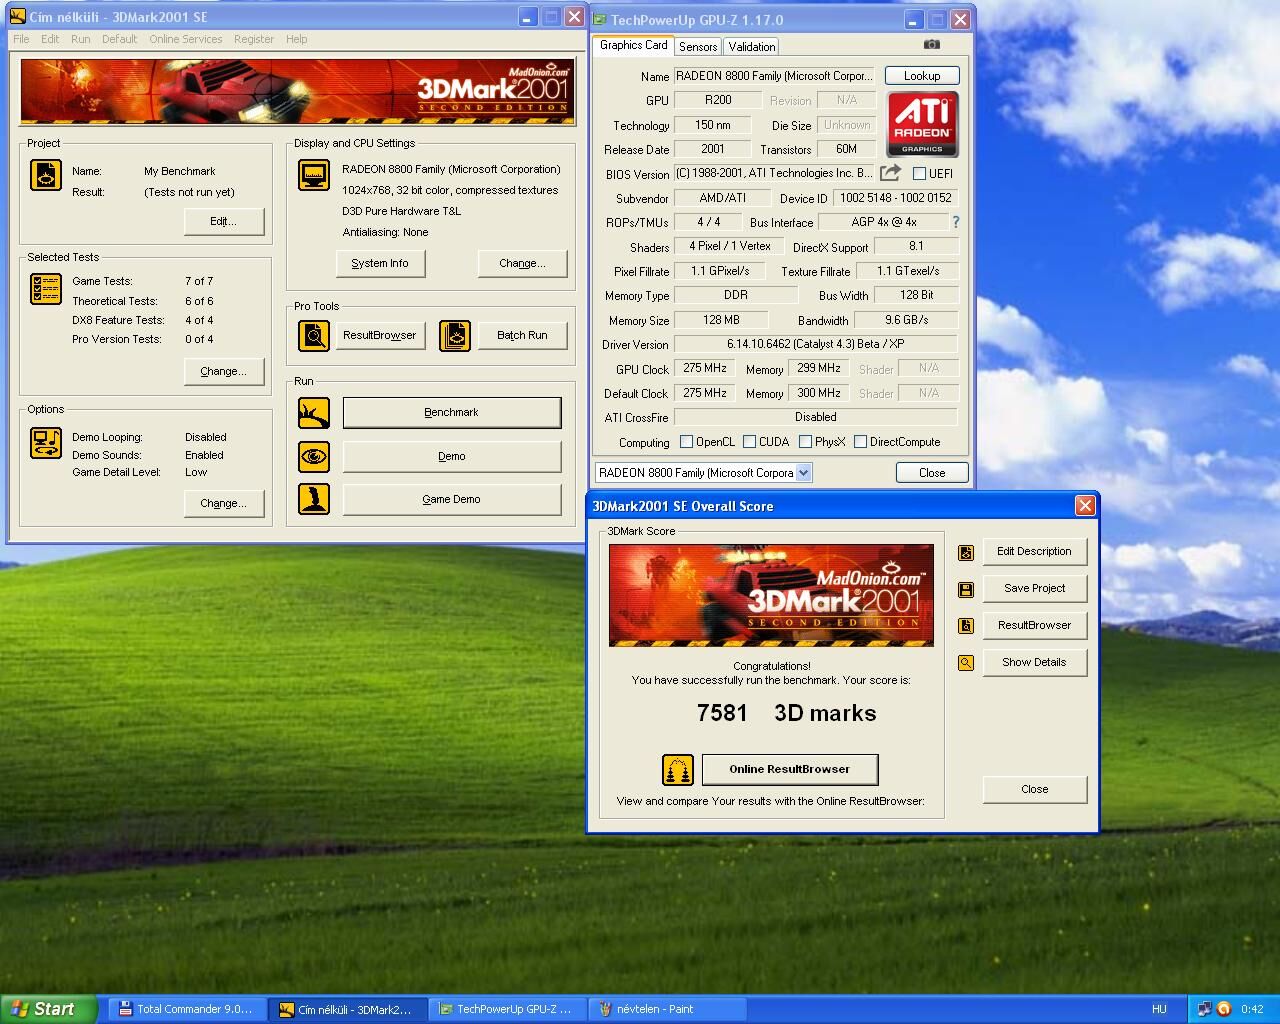The height and width of the screenshot is (1024, 1280).
Task: Click the Lookup button in GPU-Z
Action: pyautogui.click(x=922, y=76)
